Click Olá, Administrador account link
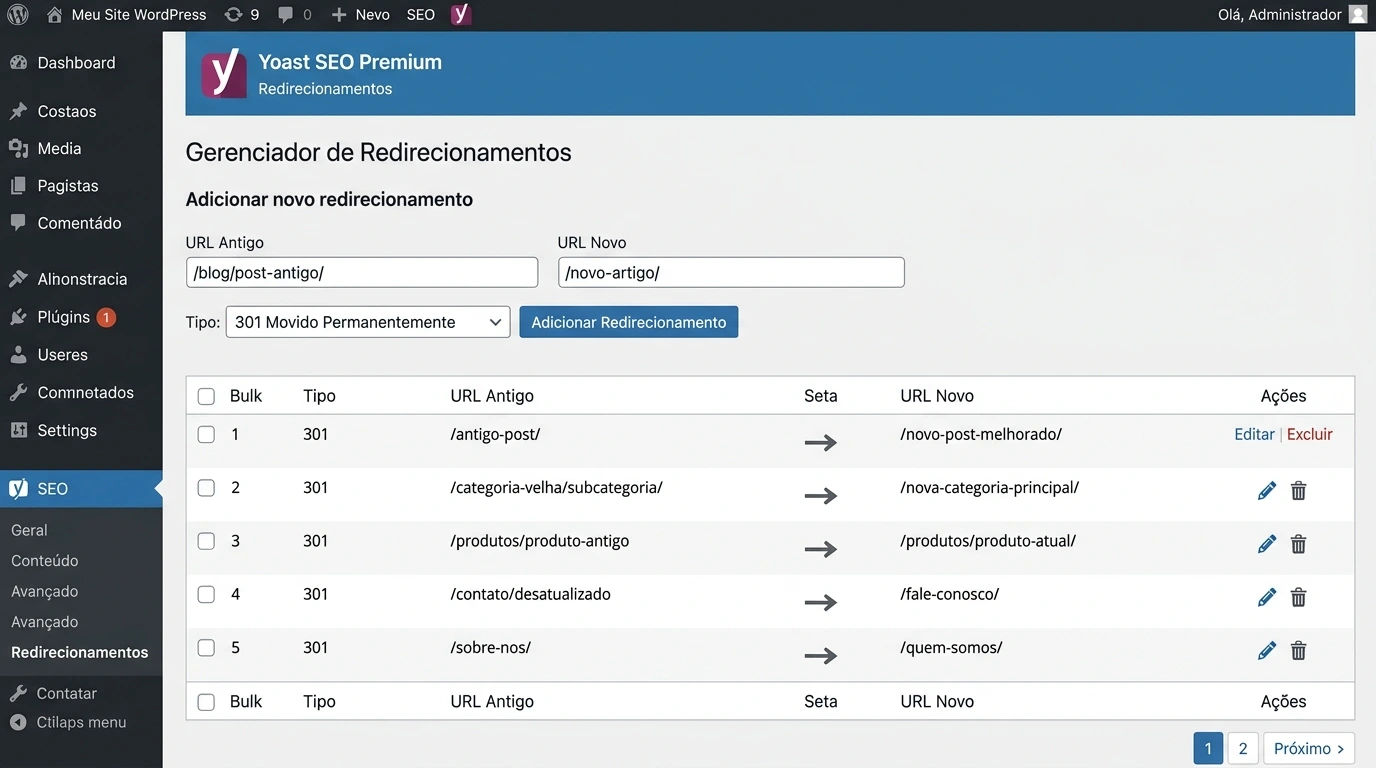The height and width of the screenshot is (768, 1376). click(x=1280, y=15)
